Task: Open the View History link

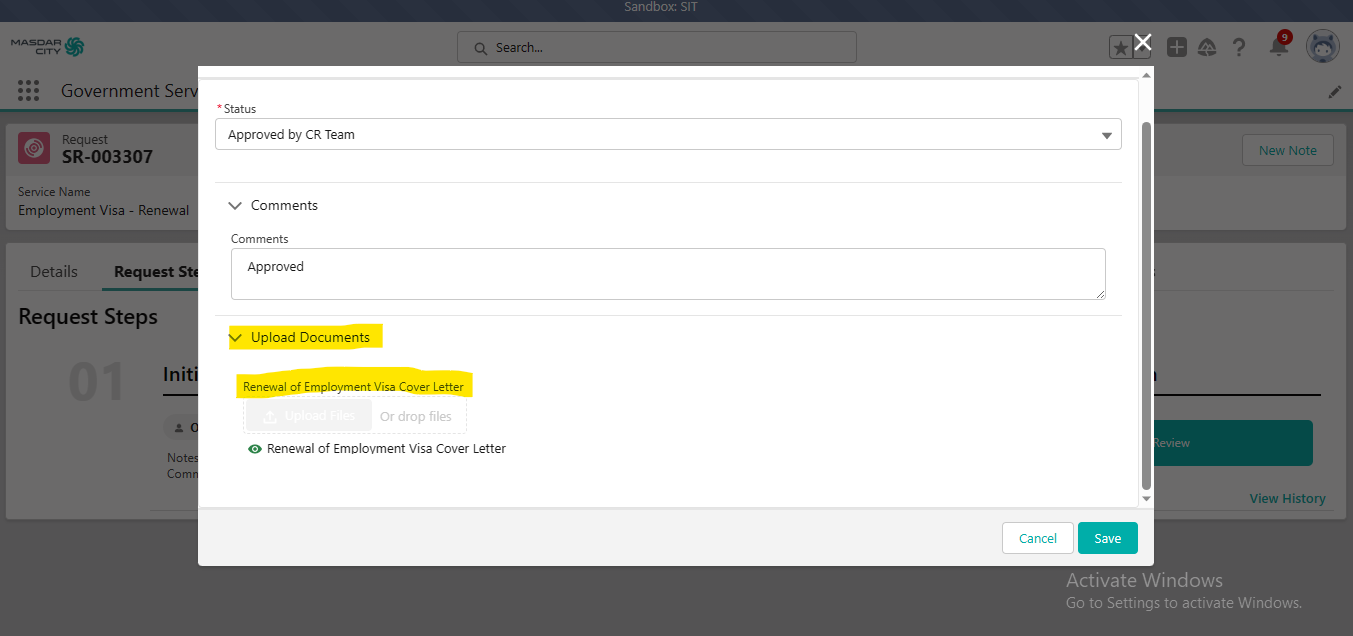Action: pyautogui.click(x=1287, y=498)
